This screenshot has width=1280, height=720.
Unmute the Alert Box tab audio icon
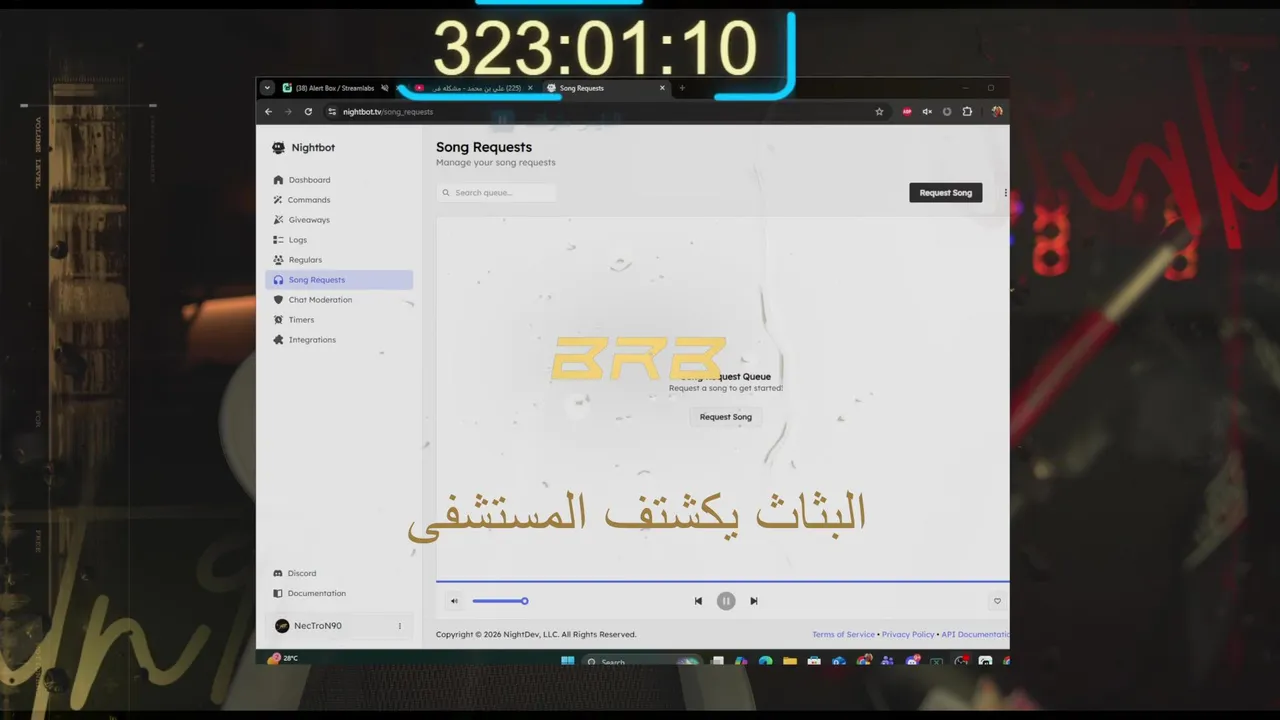point(385,88)
